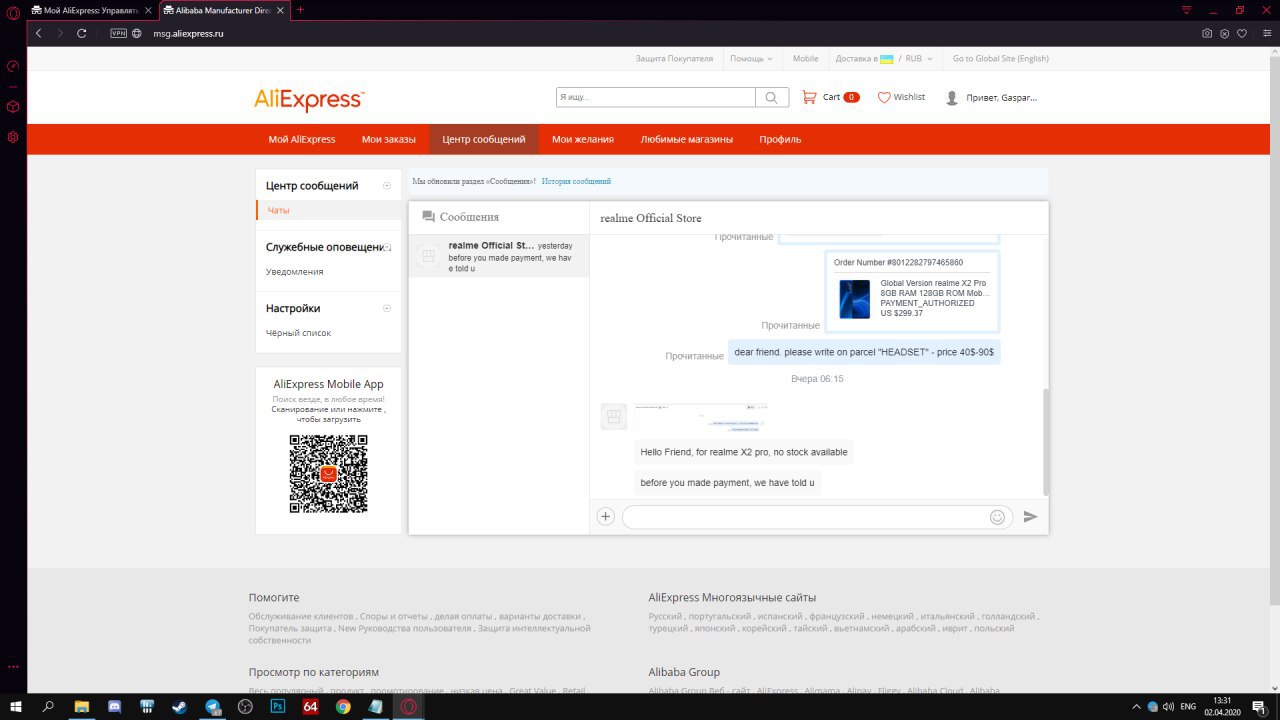Bookmark page with heart icon

(1242, 33)
